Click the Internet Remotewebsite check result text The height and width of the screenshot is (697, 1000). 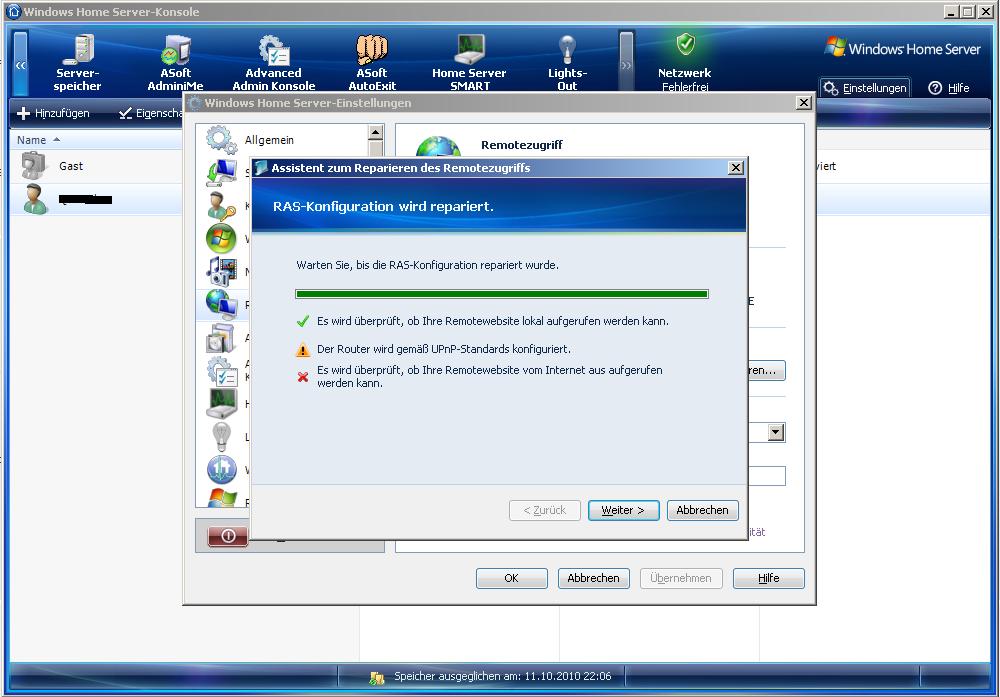point(490,377)
